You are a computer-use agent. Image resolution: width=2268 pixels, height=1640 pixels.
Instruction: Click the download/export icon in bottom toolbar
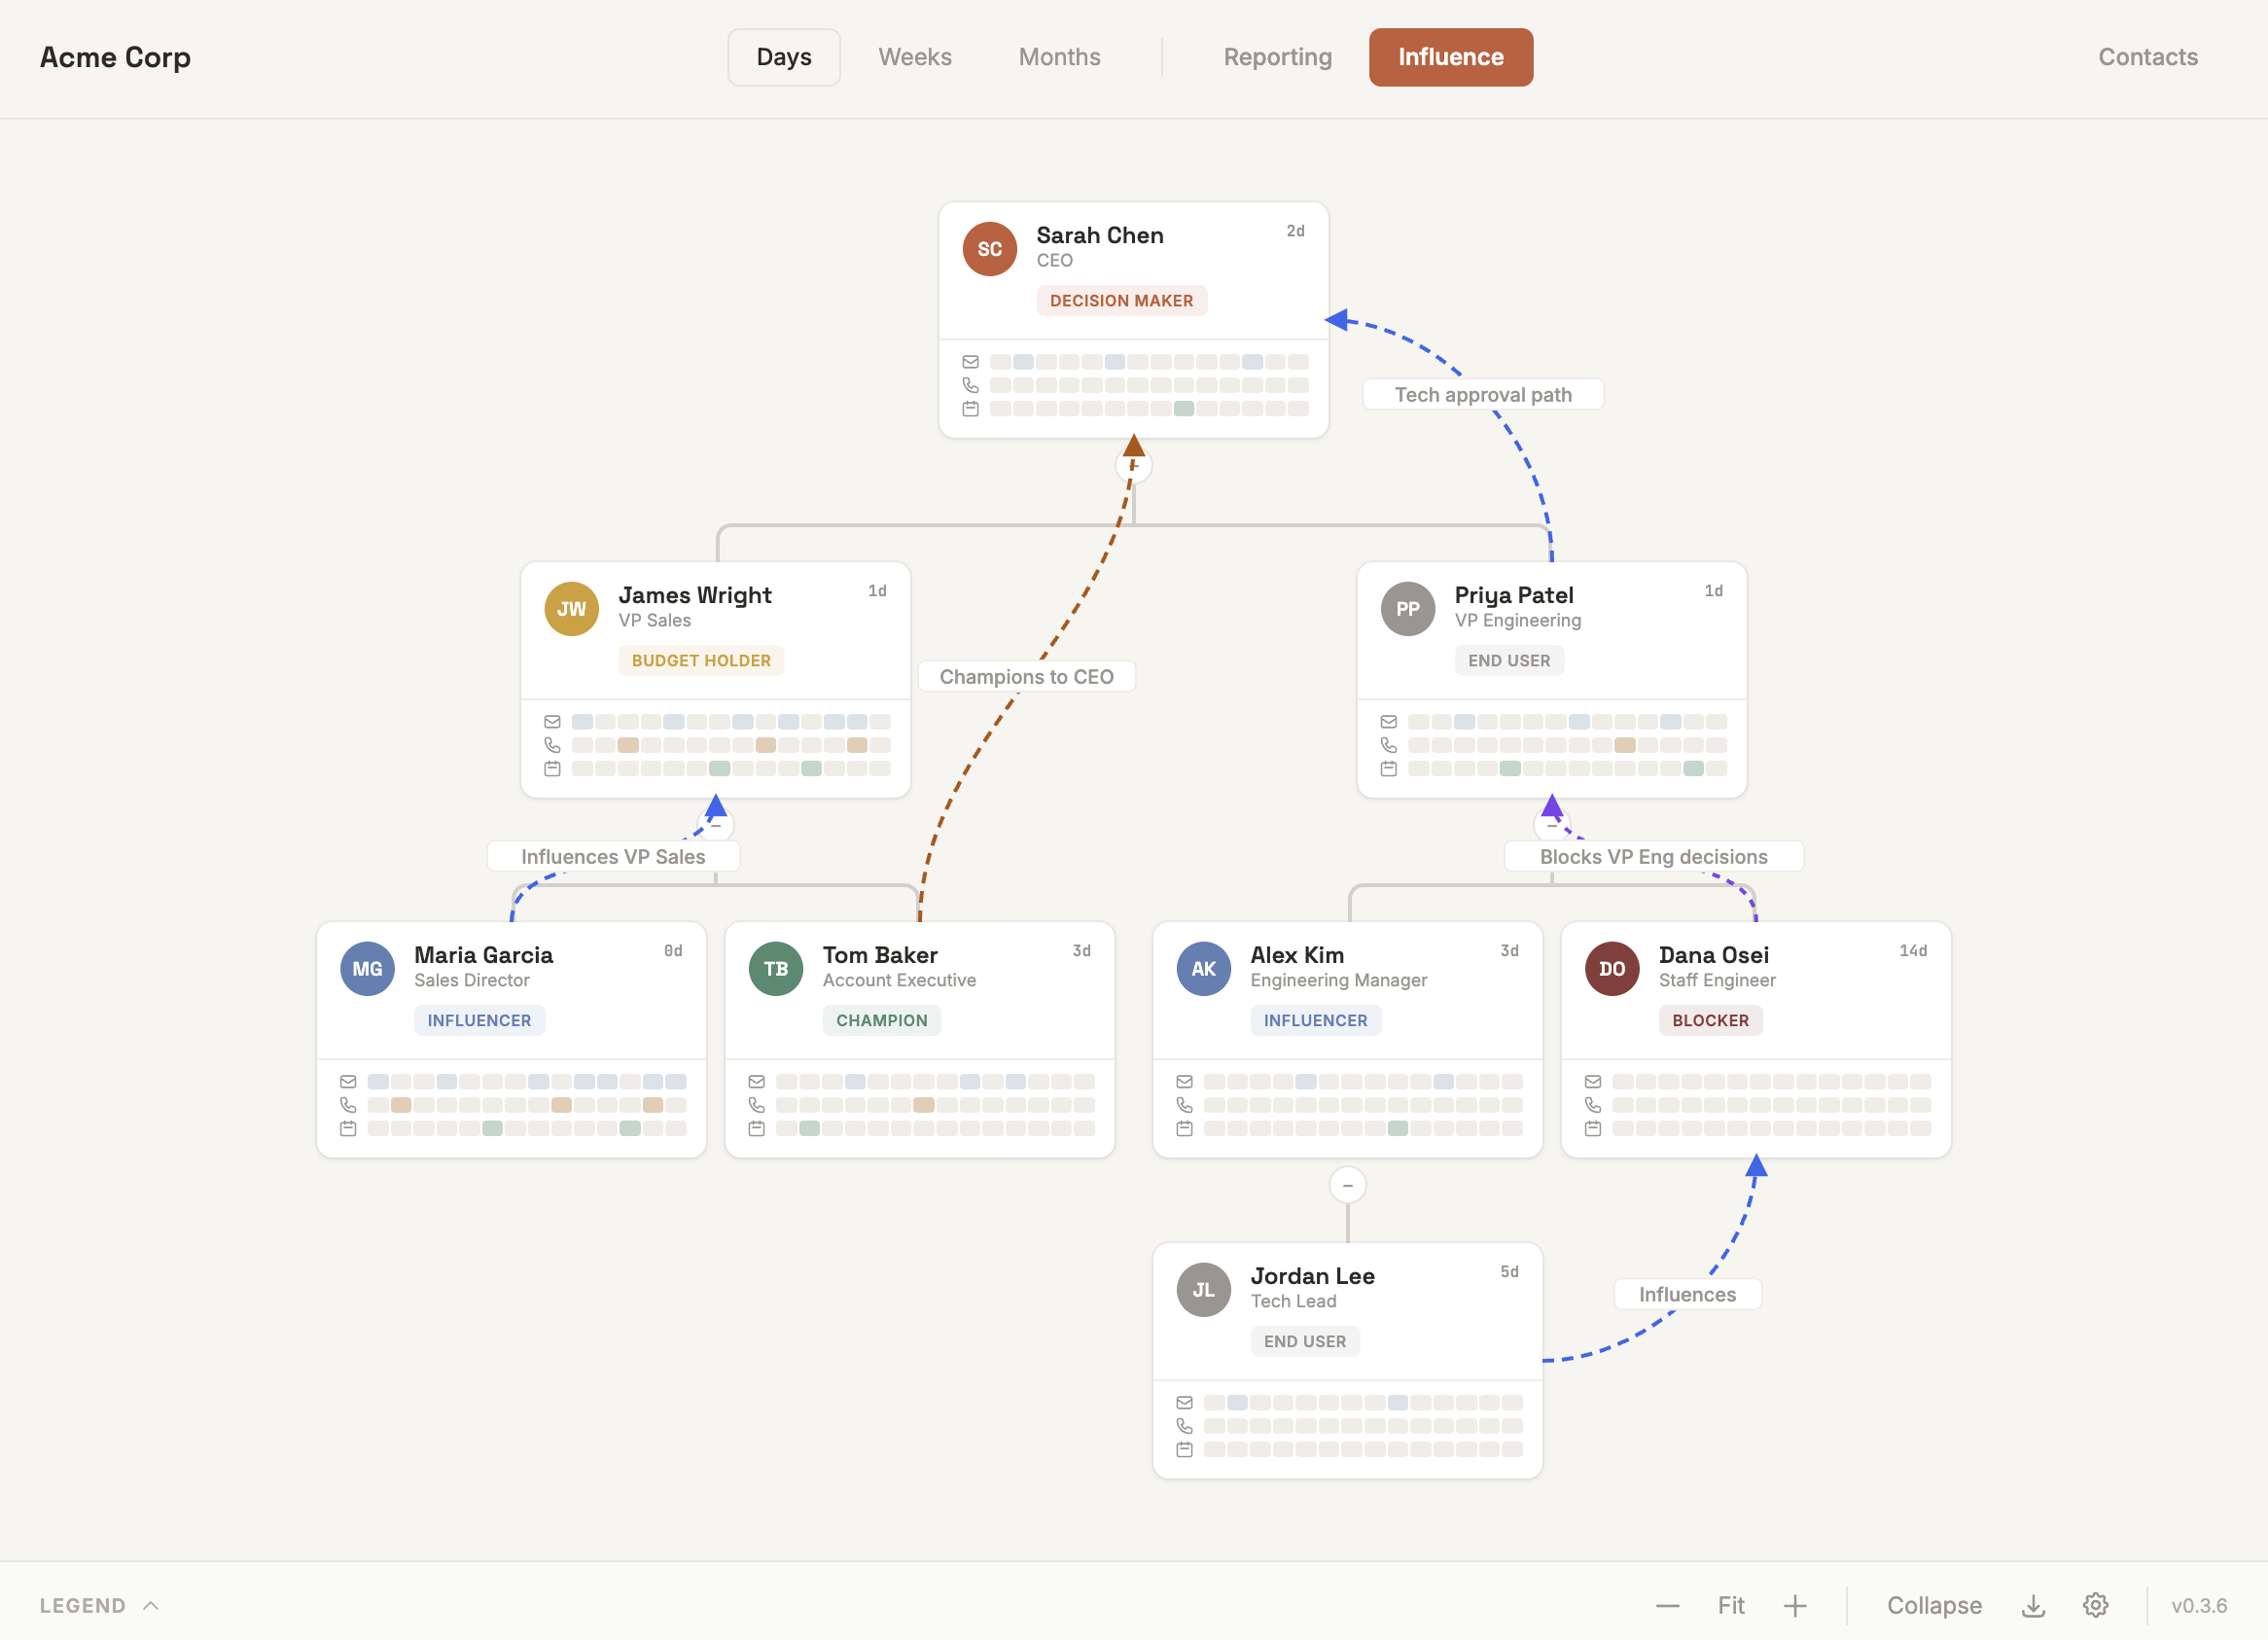[x=2033, y=1604]
